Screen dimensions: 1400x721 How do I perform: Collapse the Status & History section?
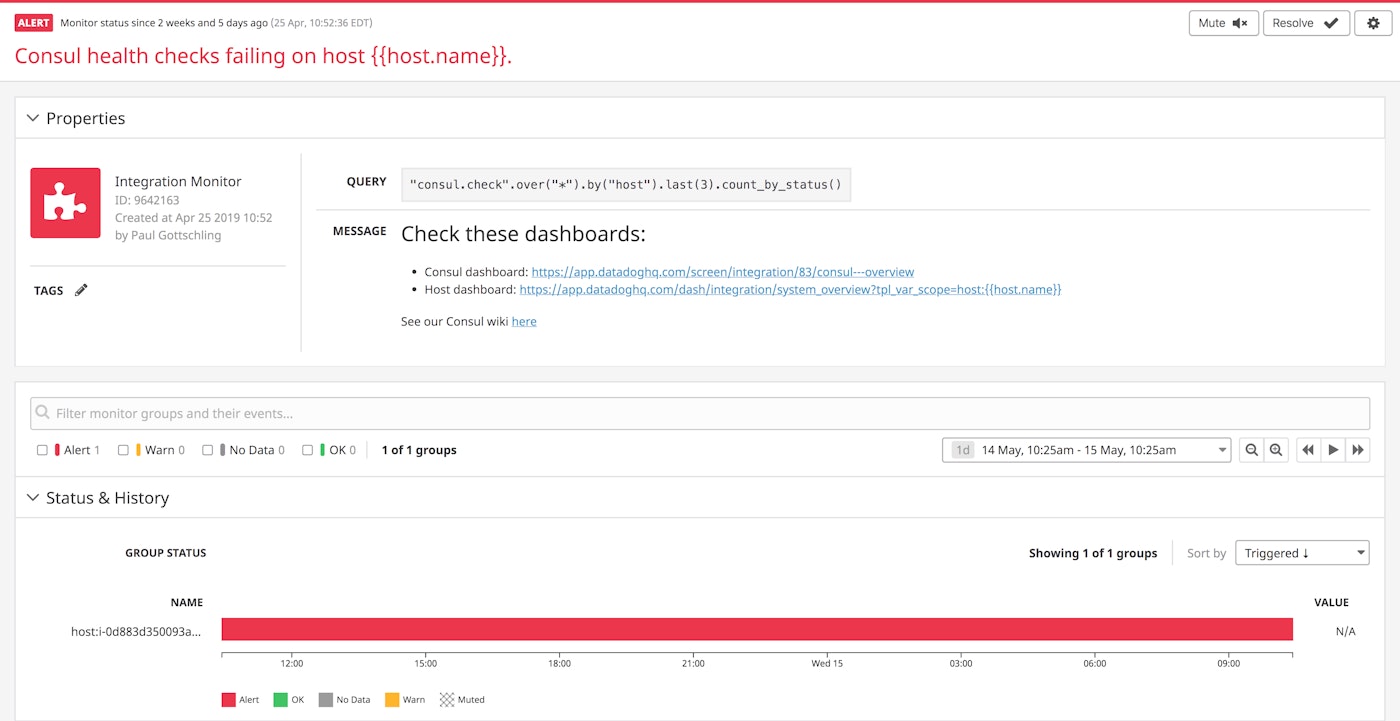click(x=33, y=498)
